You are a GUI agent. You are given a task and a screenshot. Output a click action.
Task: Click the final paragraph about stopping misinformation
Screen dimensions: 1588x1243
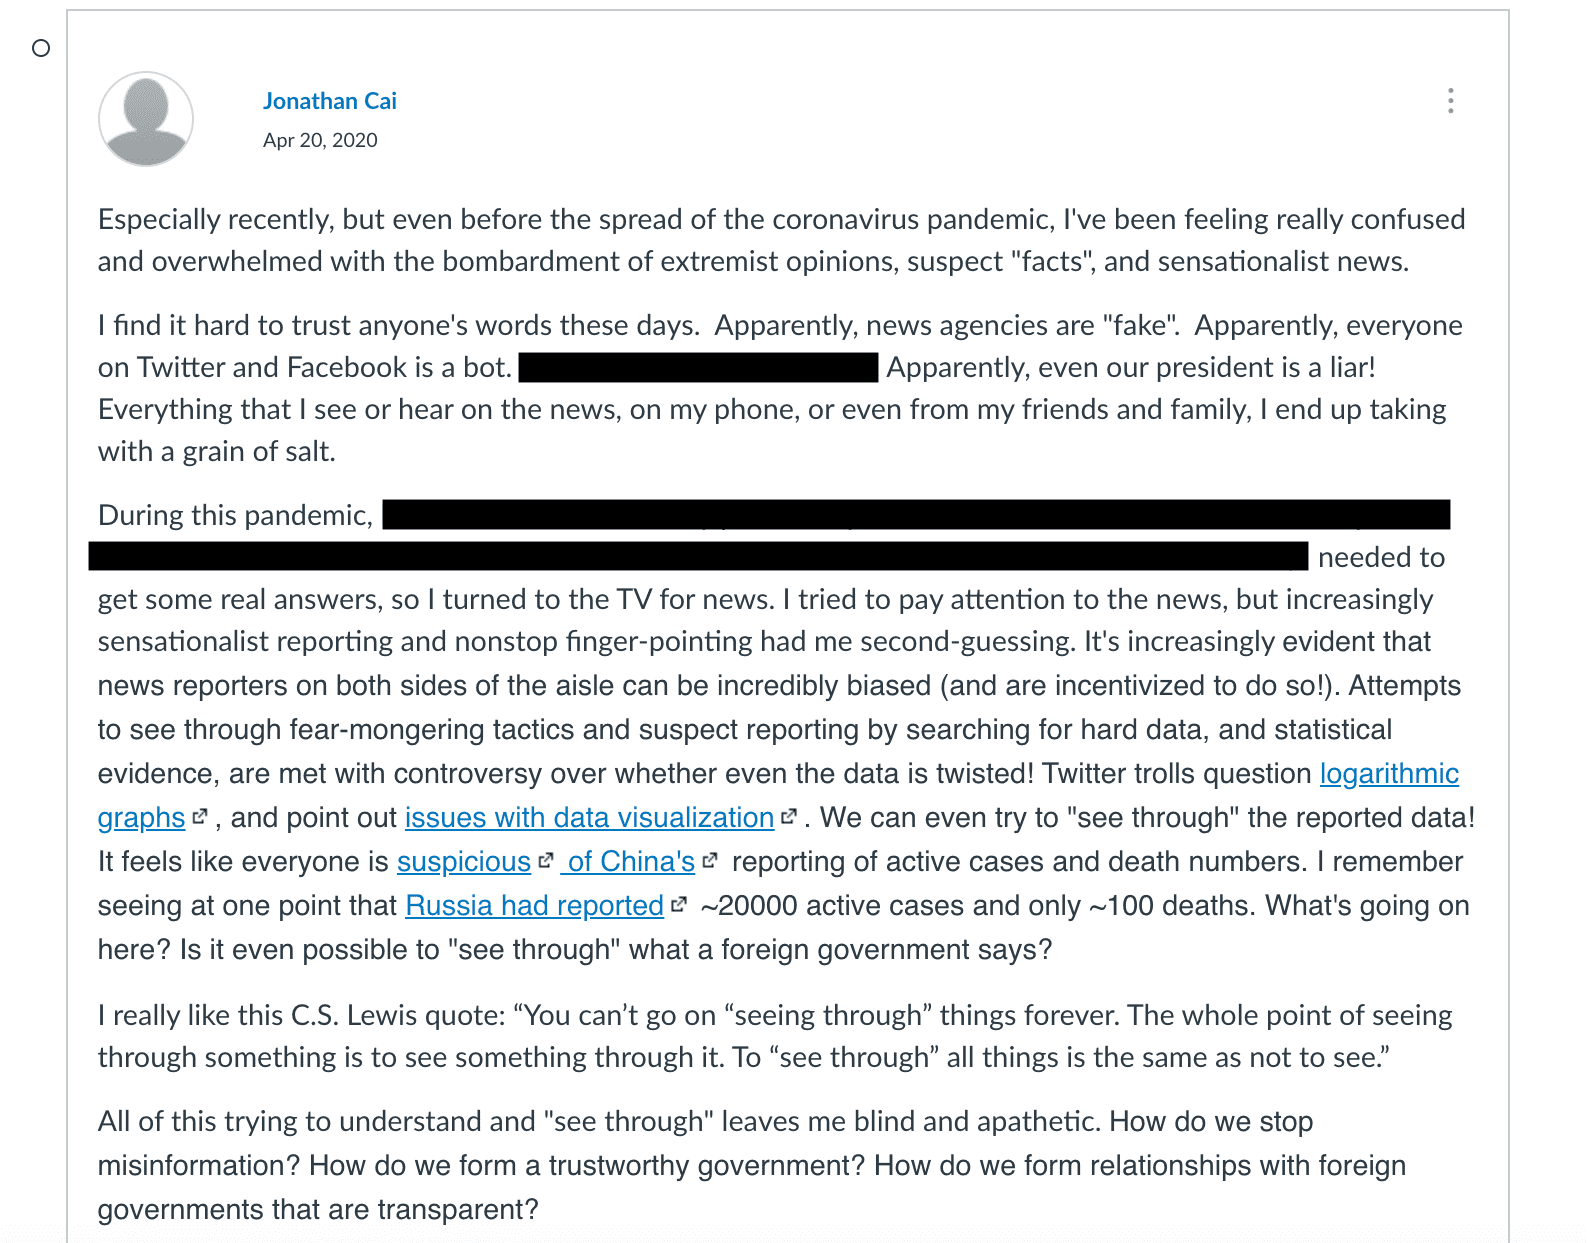750,1165
